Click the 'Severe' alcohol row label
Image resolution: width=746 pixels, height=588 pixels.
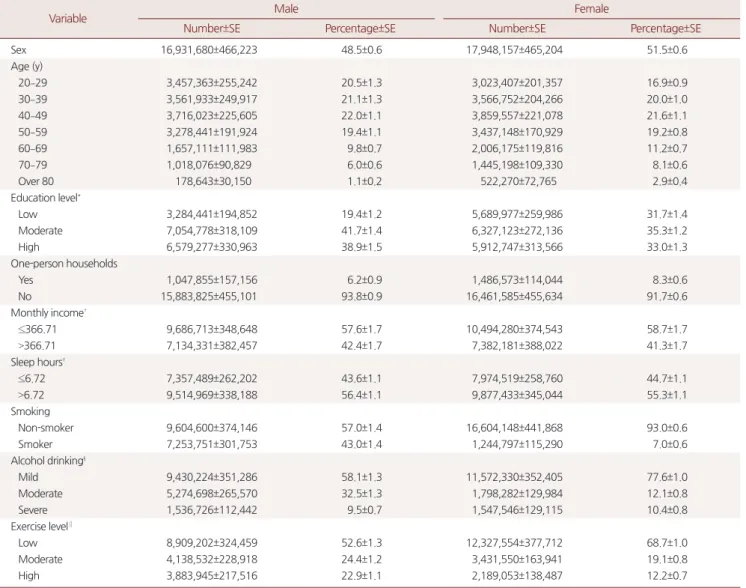(x=32, y=510)
